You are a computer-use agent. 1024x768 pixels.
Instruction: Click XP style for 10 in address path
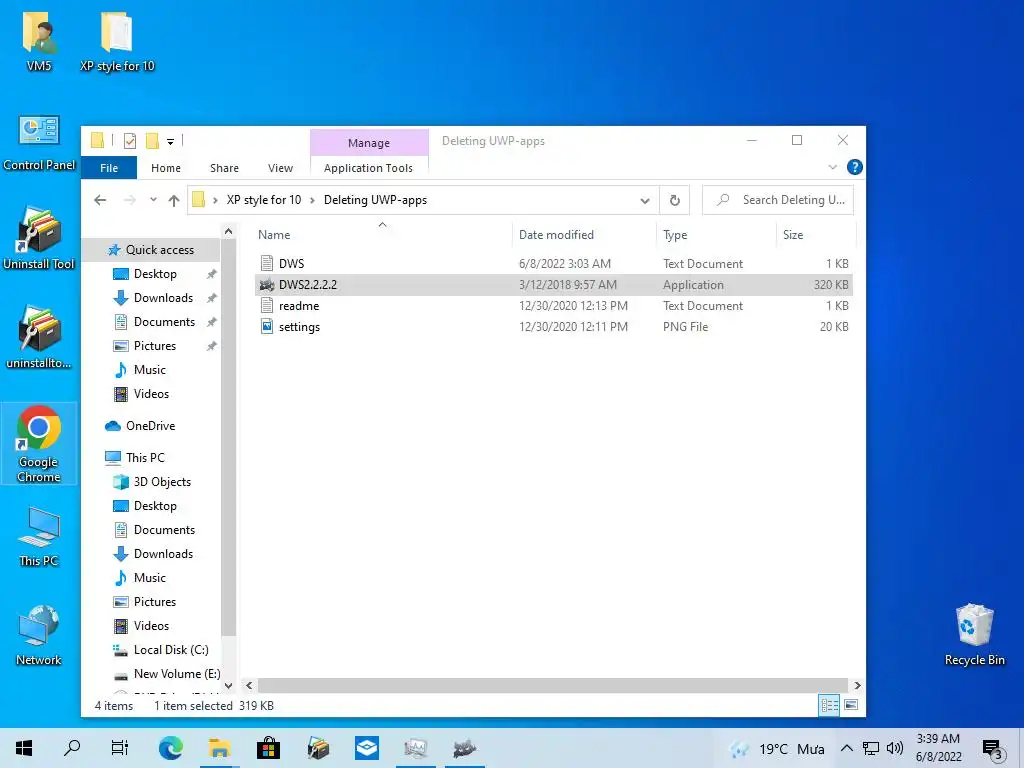pyautogui.click(x=264, y=200)
